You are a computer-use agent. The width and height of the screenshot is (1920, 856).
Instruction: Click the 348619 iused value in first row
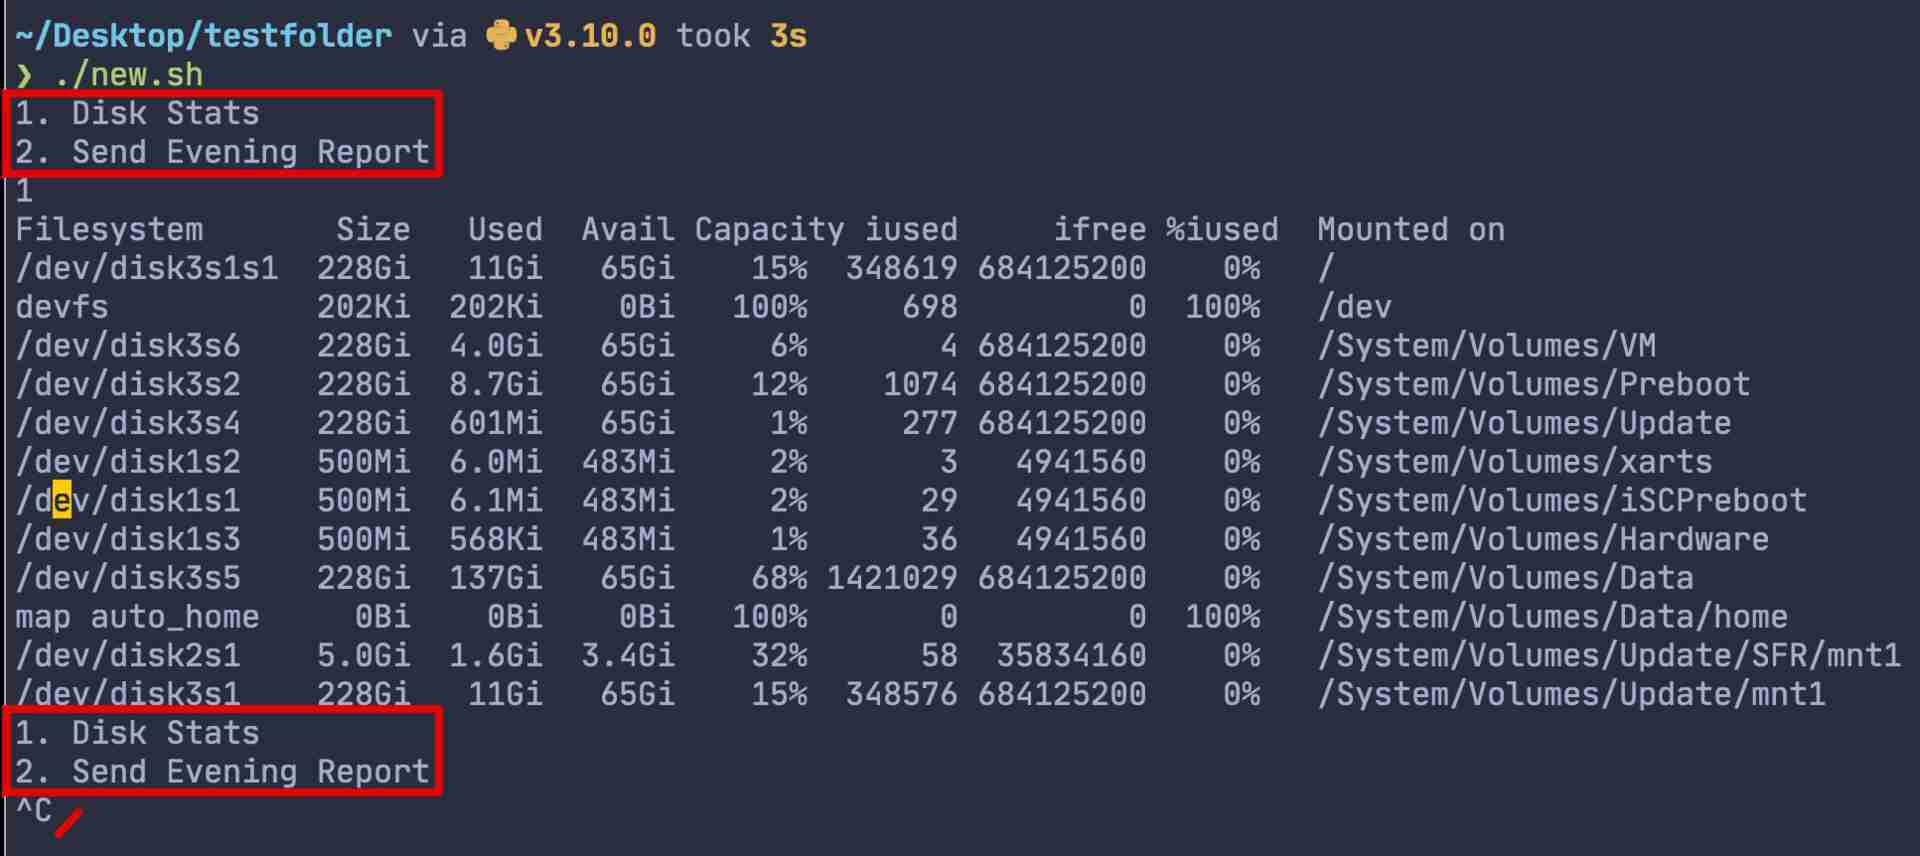point(902,268)
